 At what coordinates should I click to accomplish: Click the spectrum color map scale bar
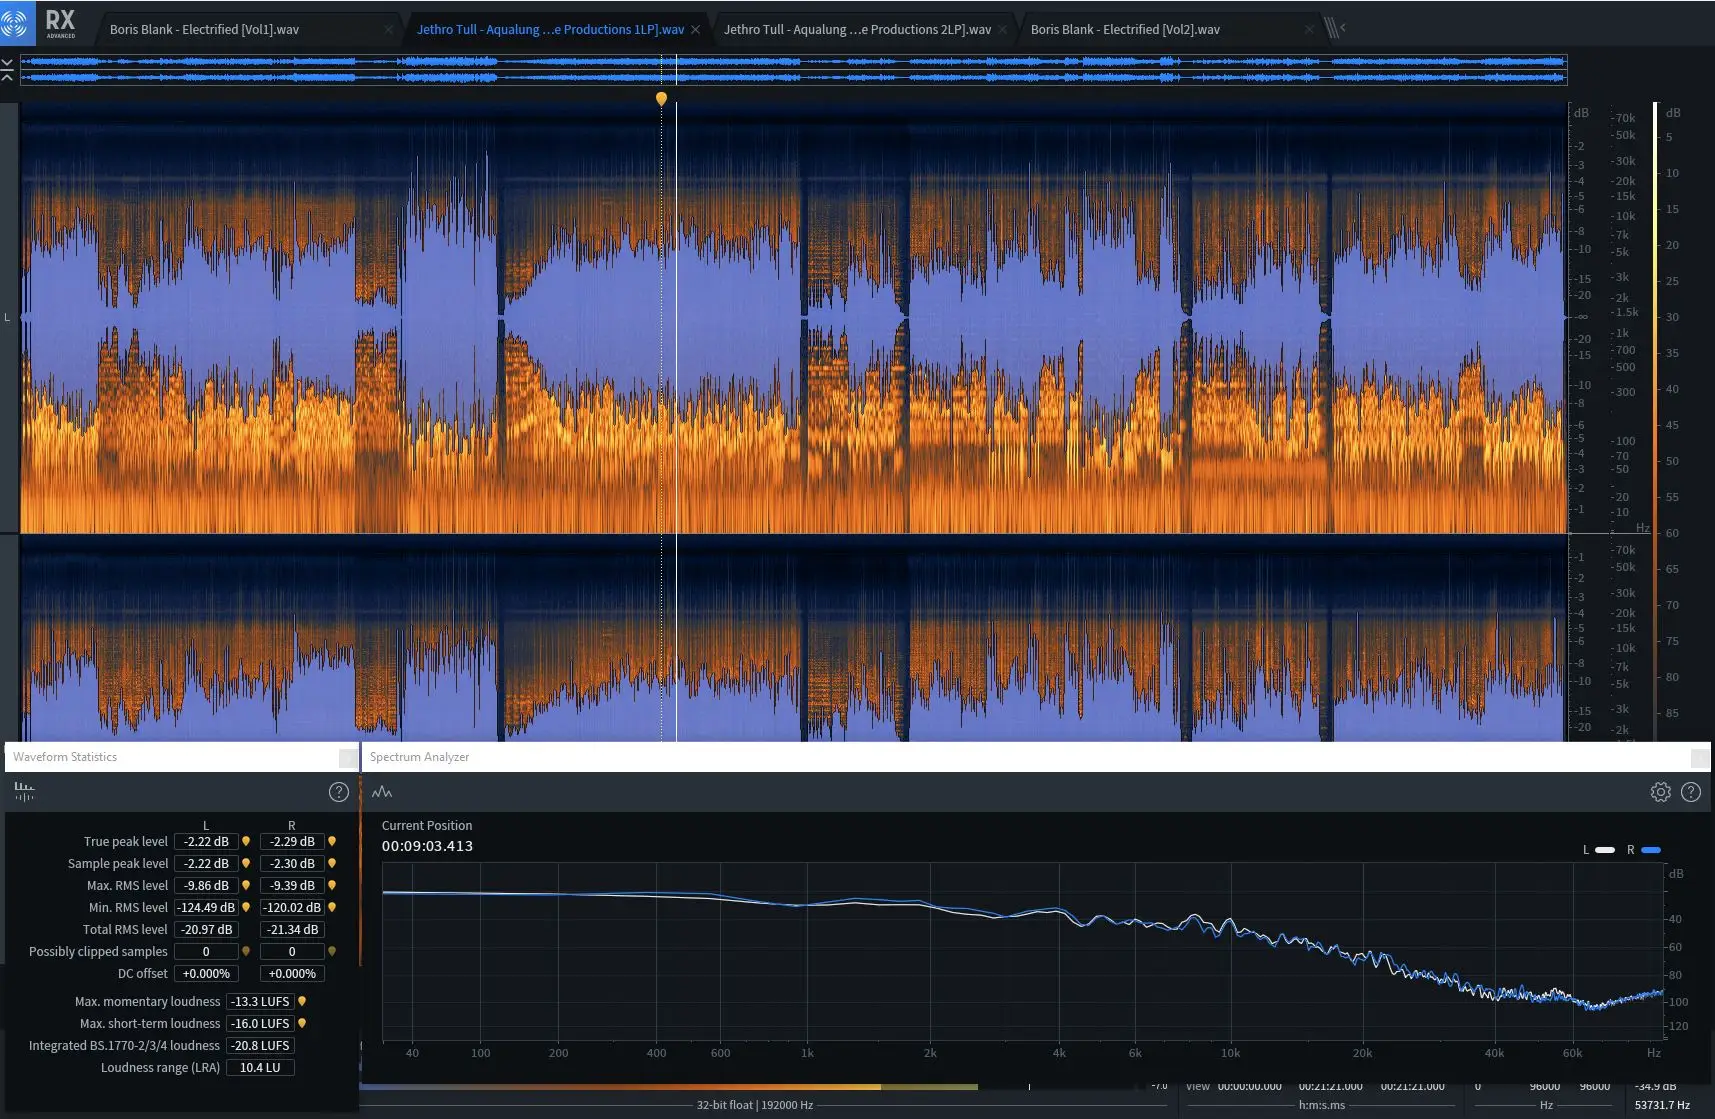[x=1655, y=420]
